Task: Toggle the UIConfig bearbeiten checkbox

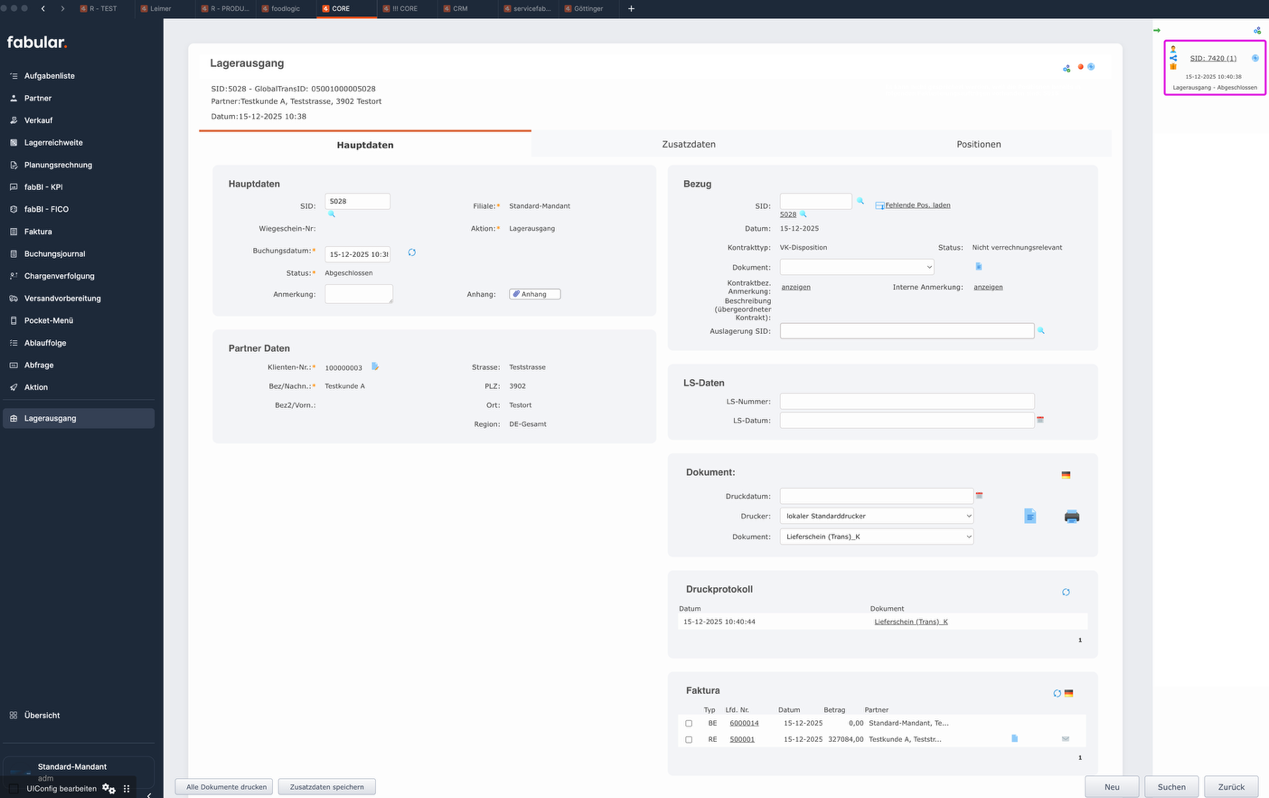Action: coord(14,789)
